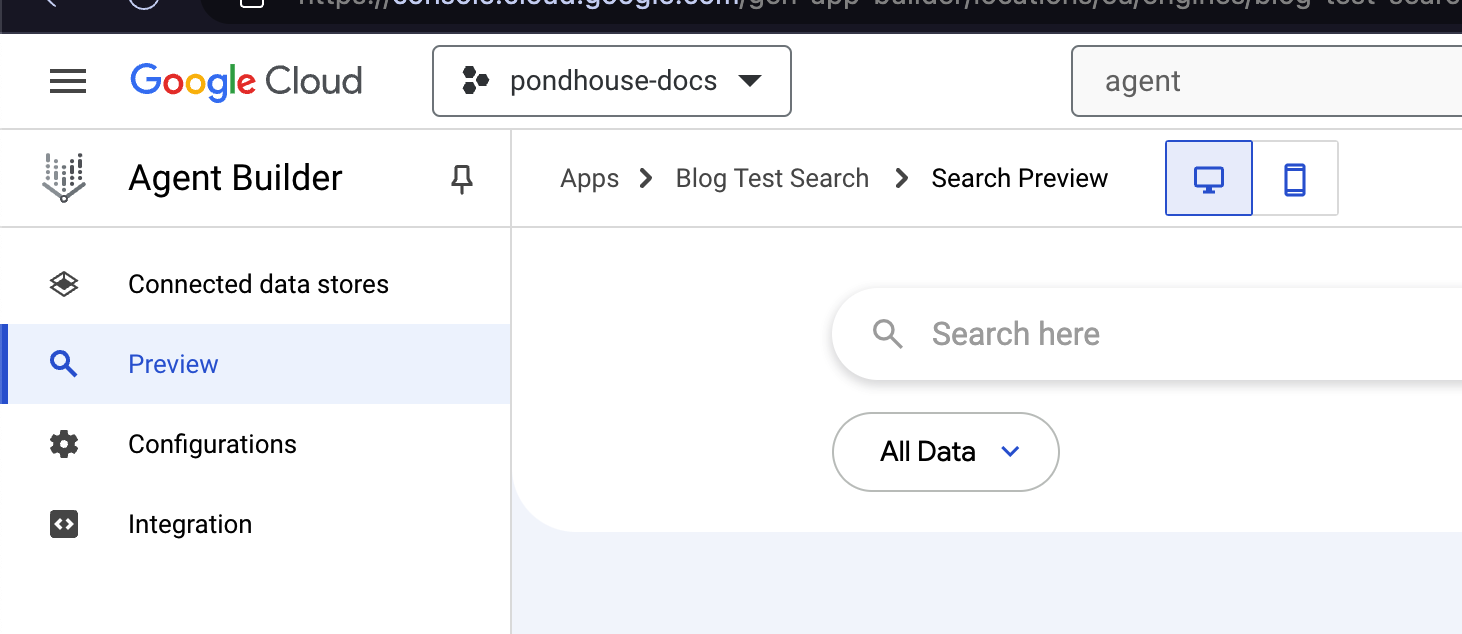This screenshot has height=634, width=1462.
Task: Click the Agent Builder logo icon
Action: point(64,178)
